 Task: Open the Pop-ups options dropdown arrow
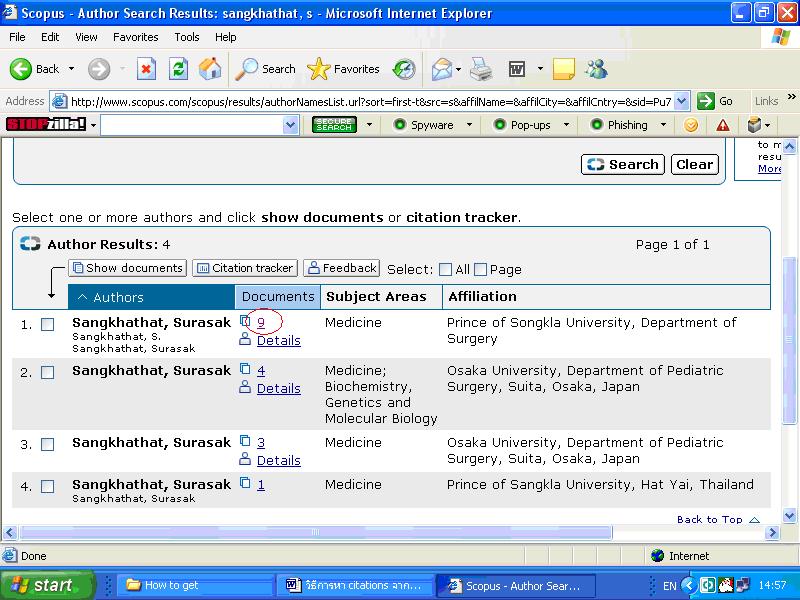[566, 125]
